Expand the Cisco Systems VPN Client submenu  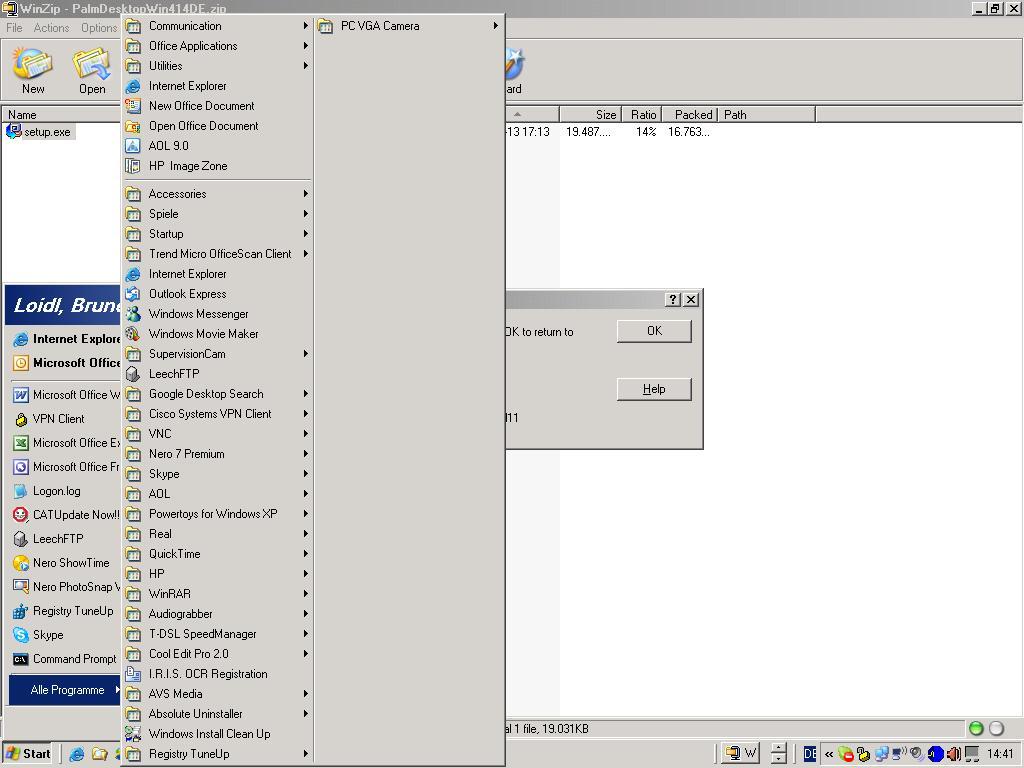[x=217, y=414]
